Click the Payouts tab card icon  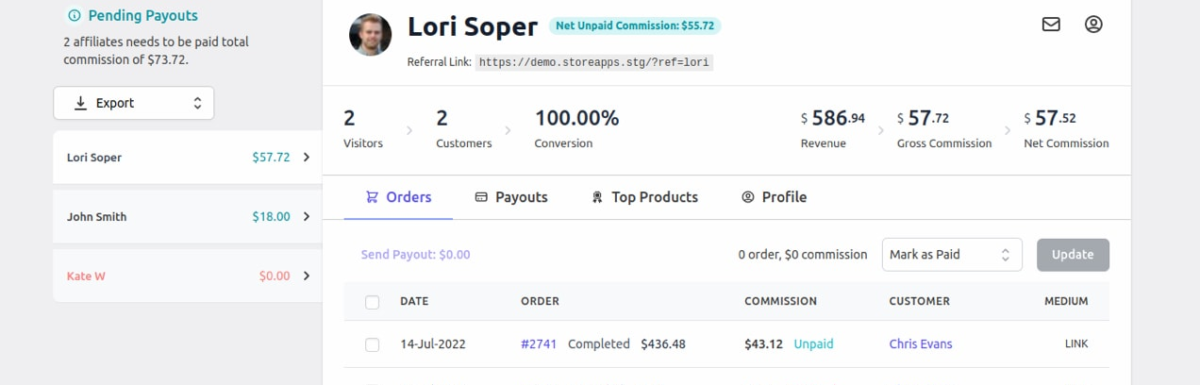(481, 197)
